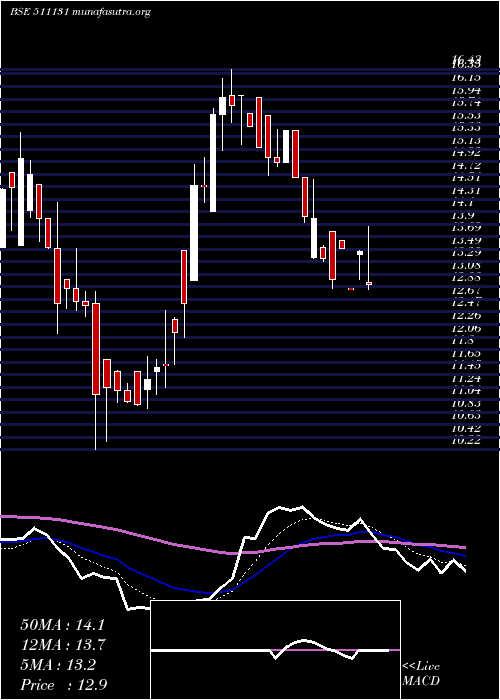Select the 5MA : 13.2 label
The height and width of the screenshot is (700, 500).
tap(58, 665)
